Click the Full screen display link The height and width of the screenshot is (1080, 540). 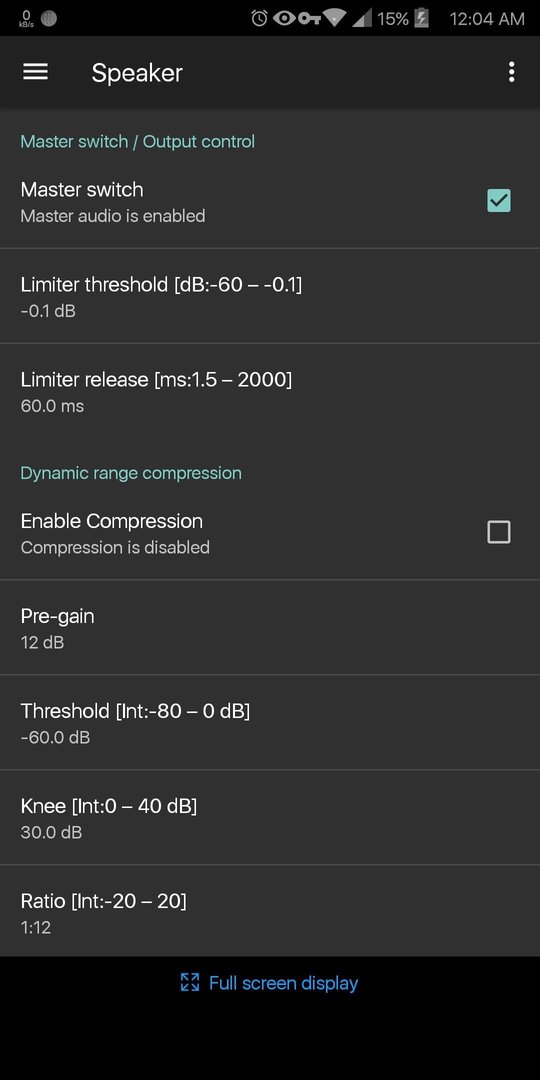(283, 983)
